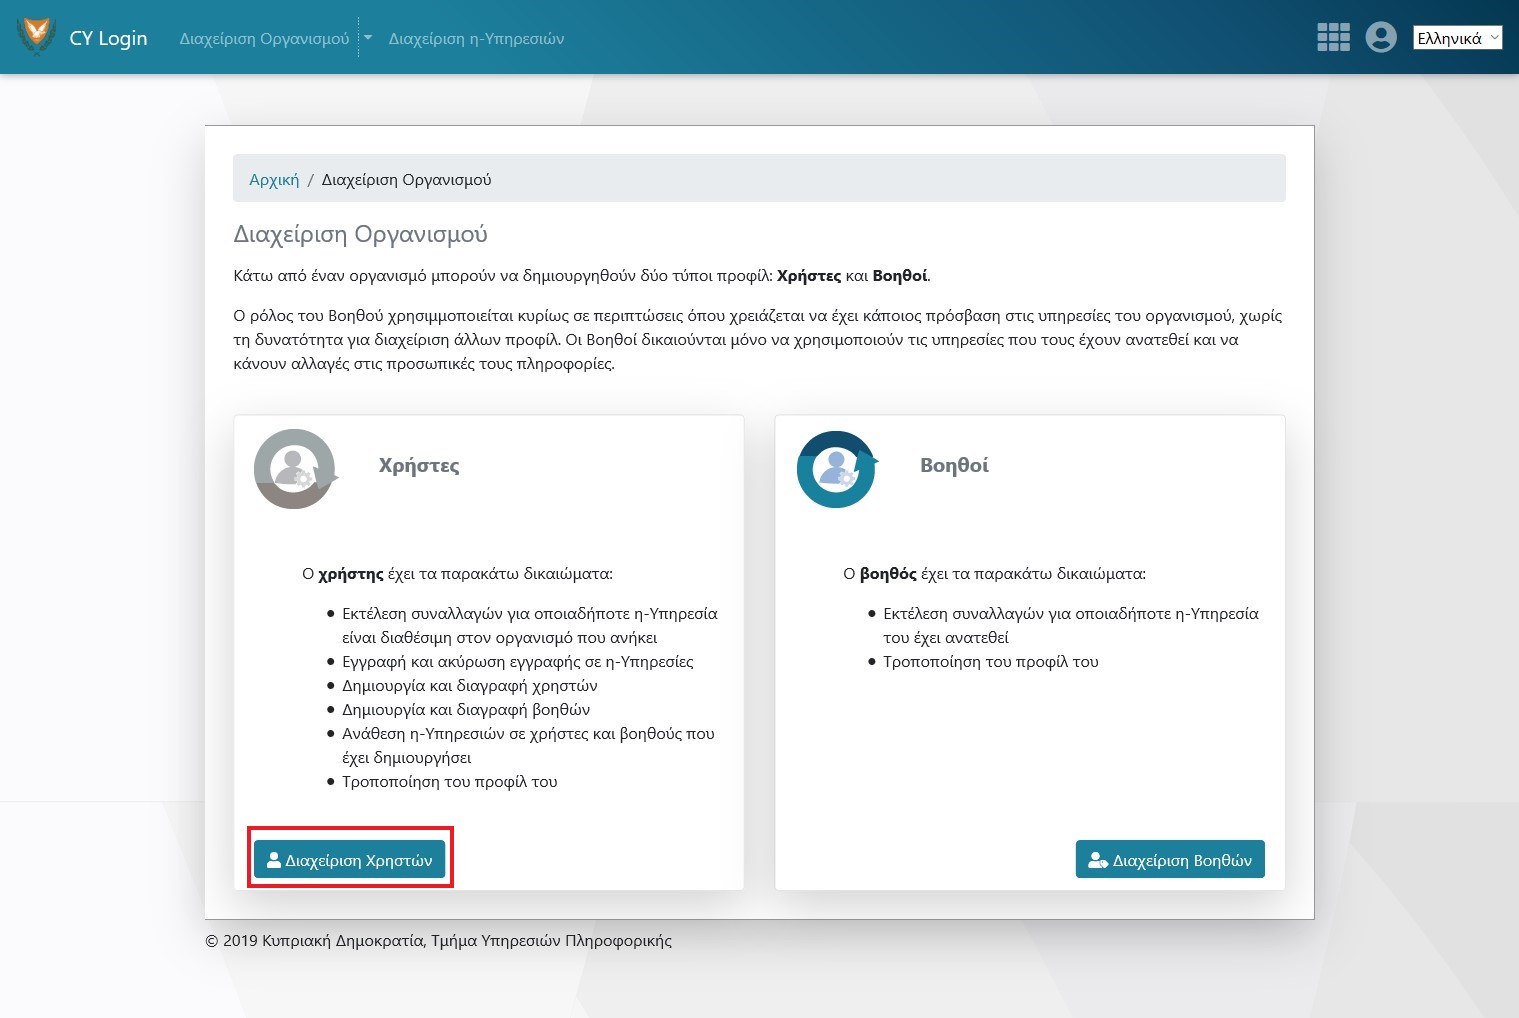Expand the Διαχείριση Οργανισμού dropdown caret
Screen dimensions: 1519x1018
368,38
